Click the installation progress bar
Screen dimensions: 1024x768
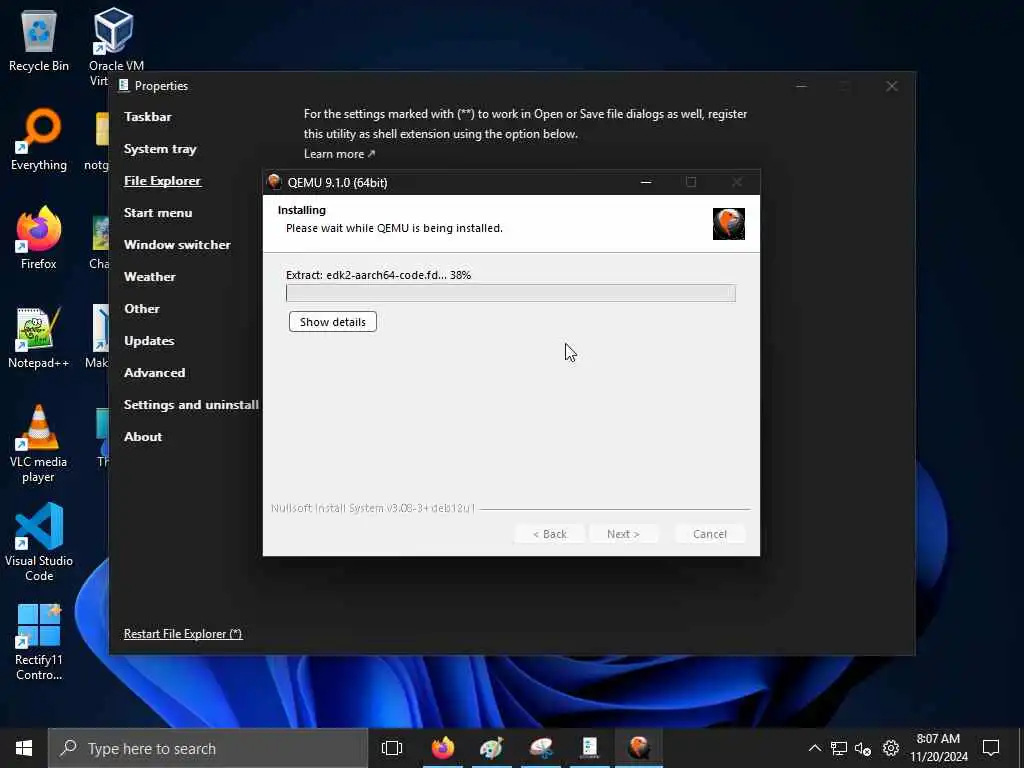[511, 293]
